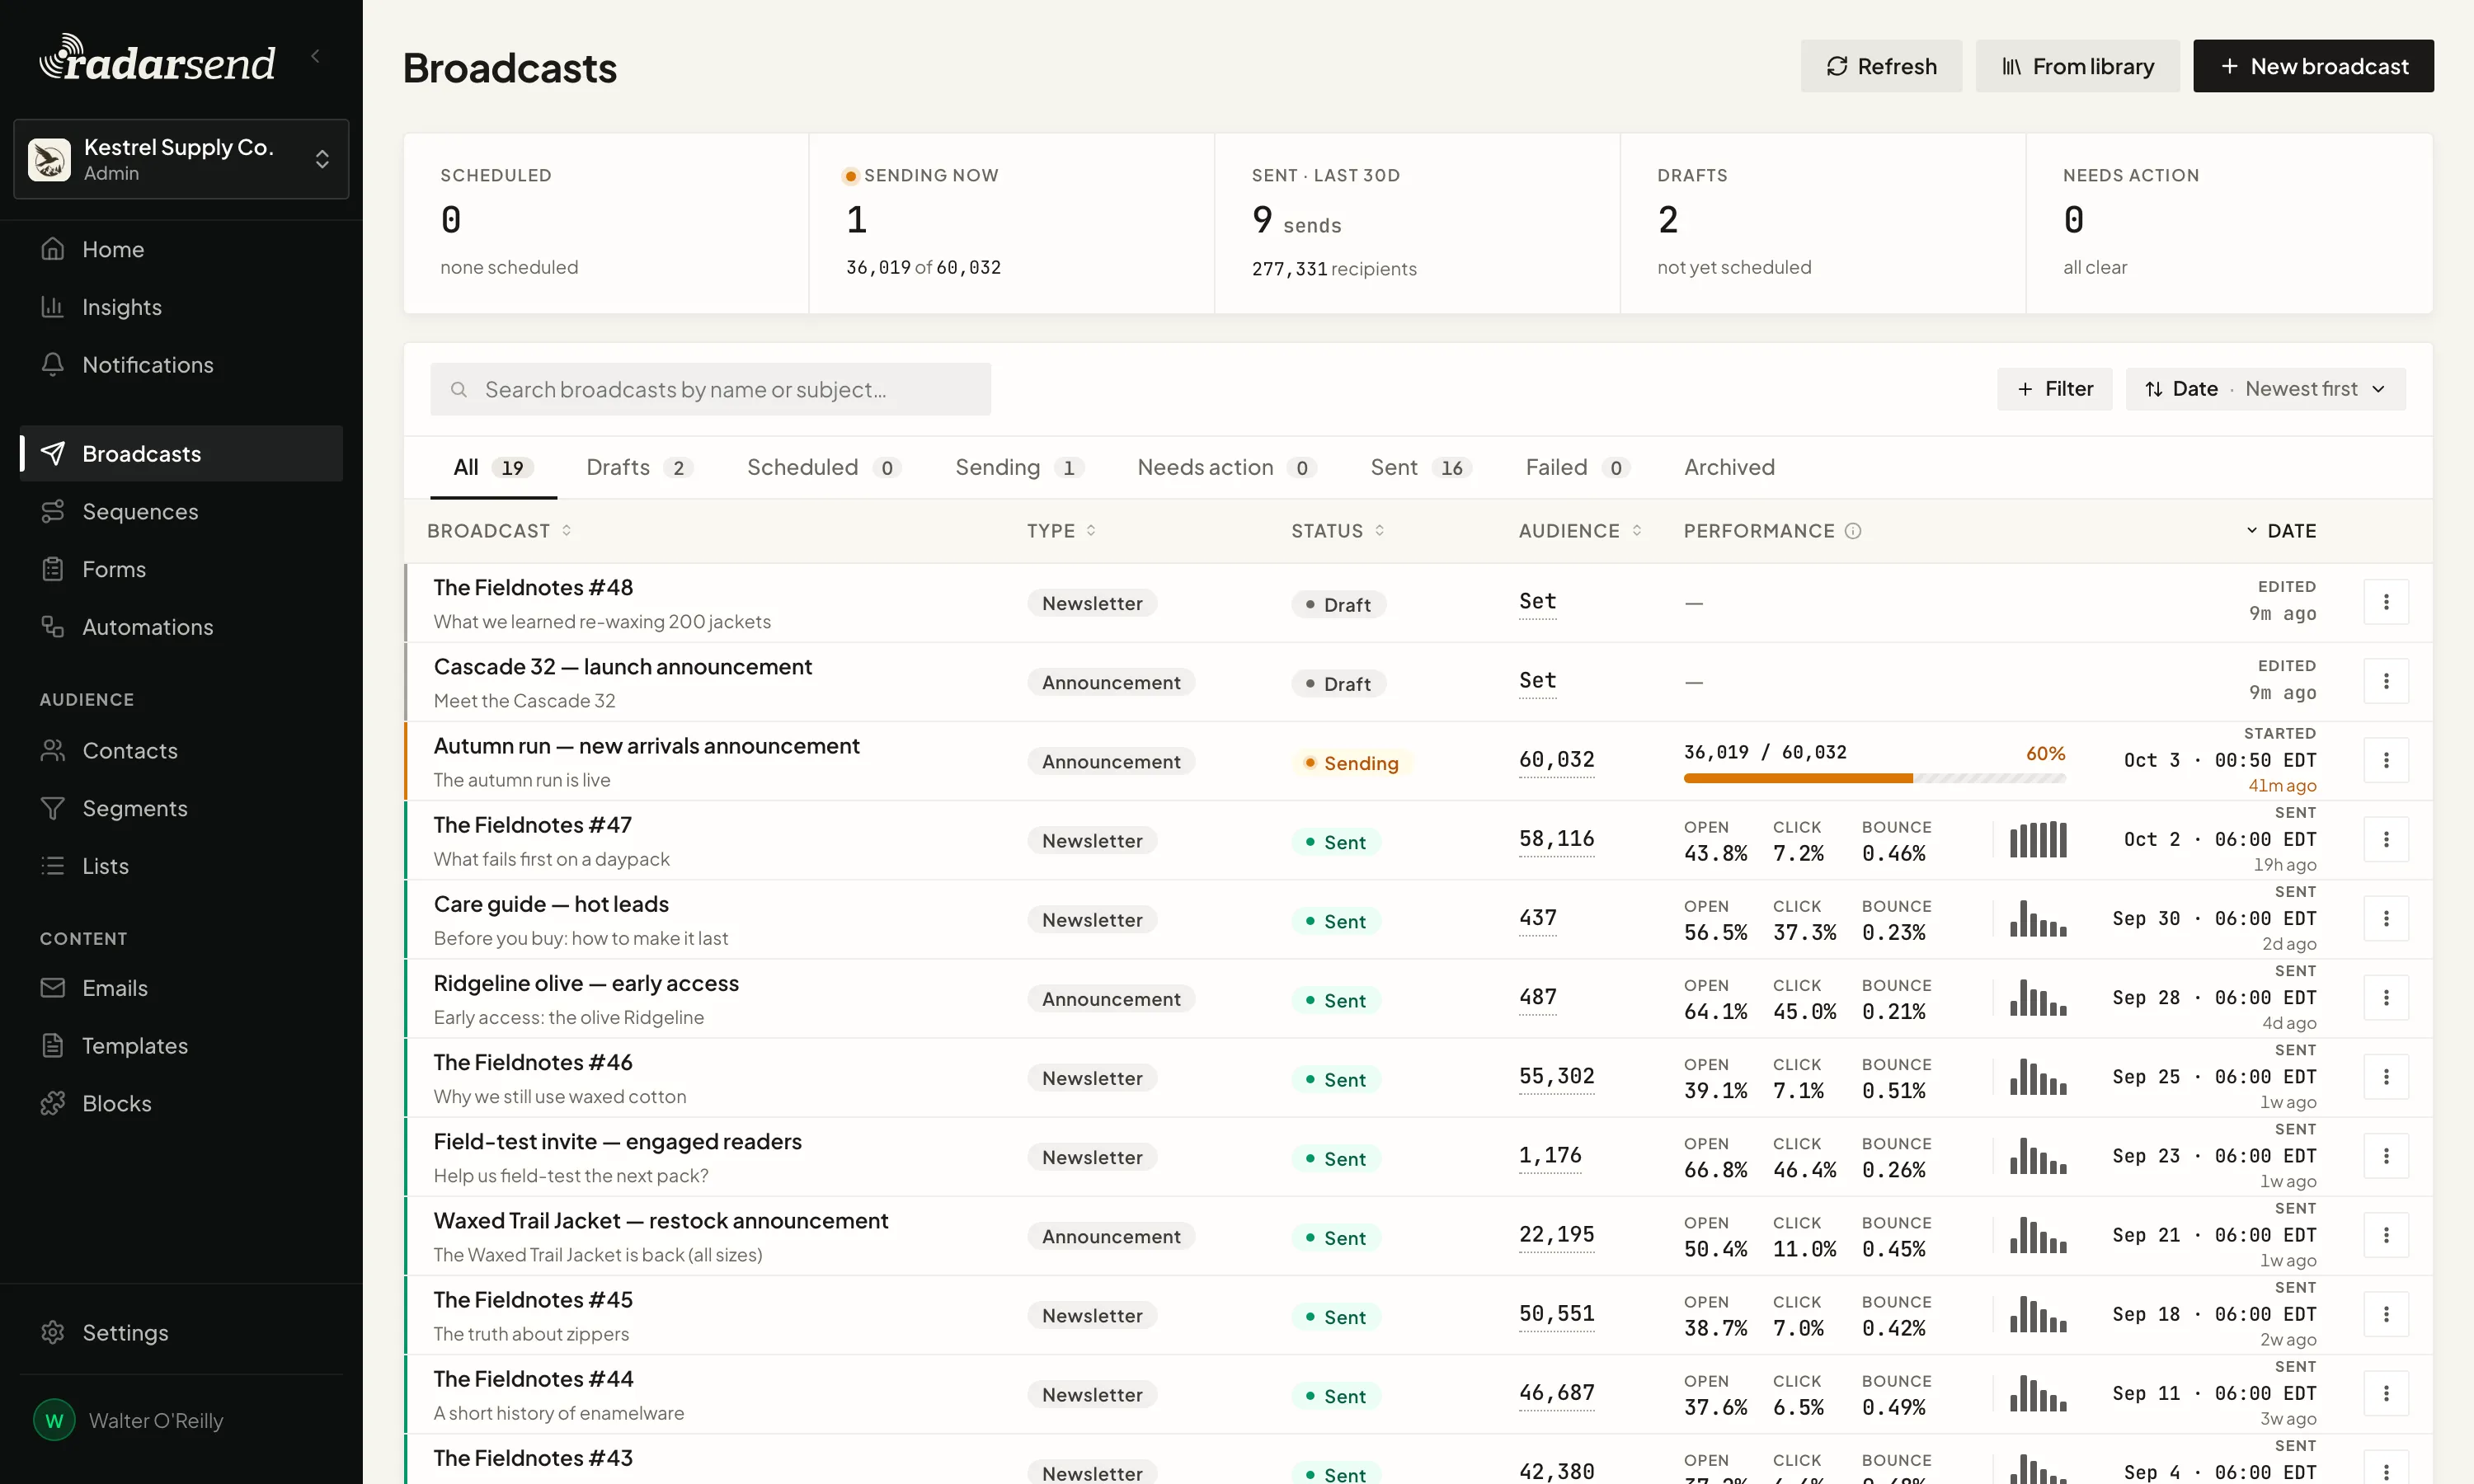Open The Fieldnotes #45 broadcast

533,1300
